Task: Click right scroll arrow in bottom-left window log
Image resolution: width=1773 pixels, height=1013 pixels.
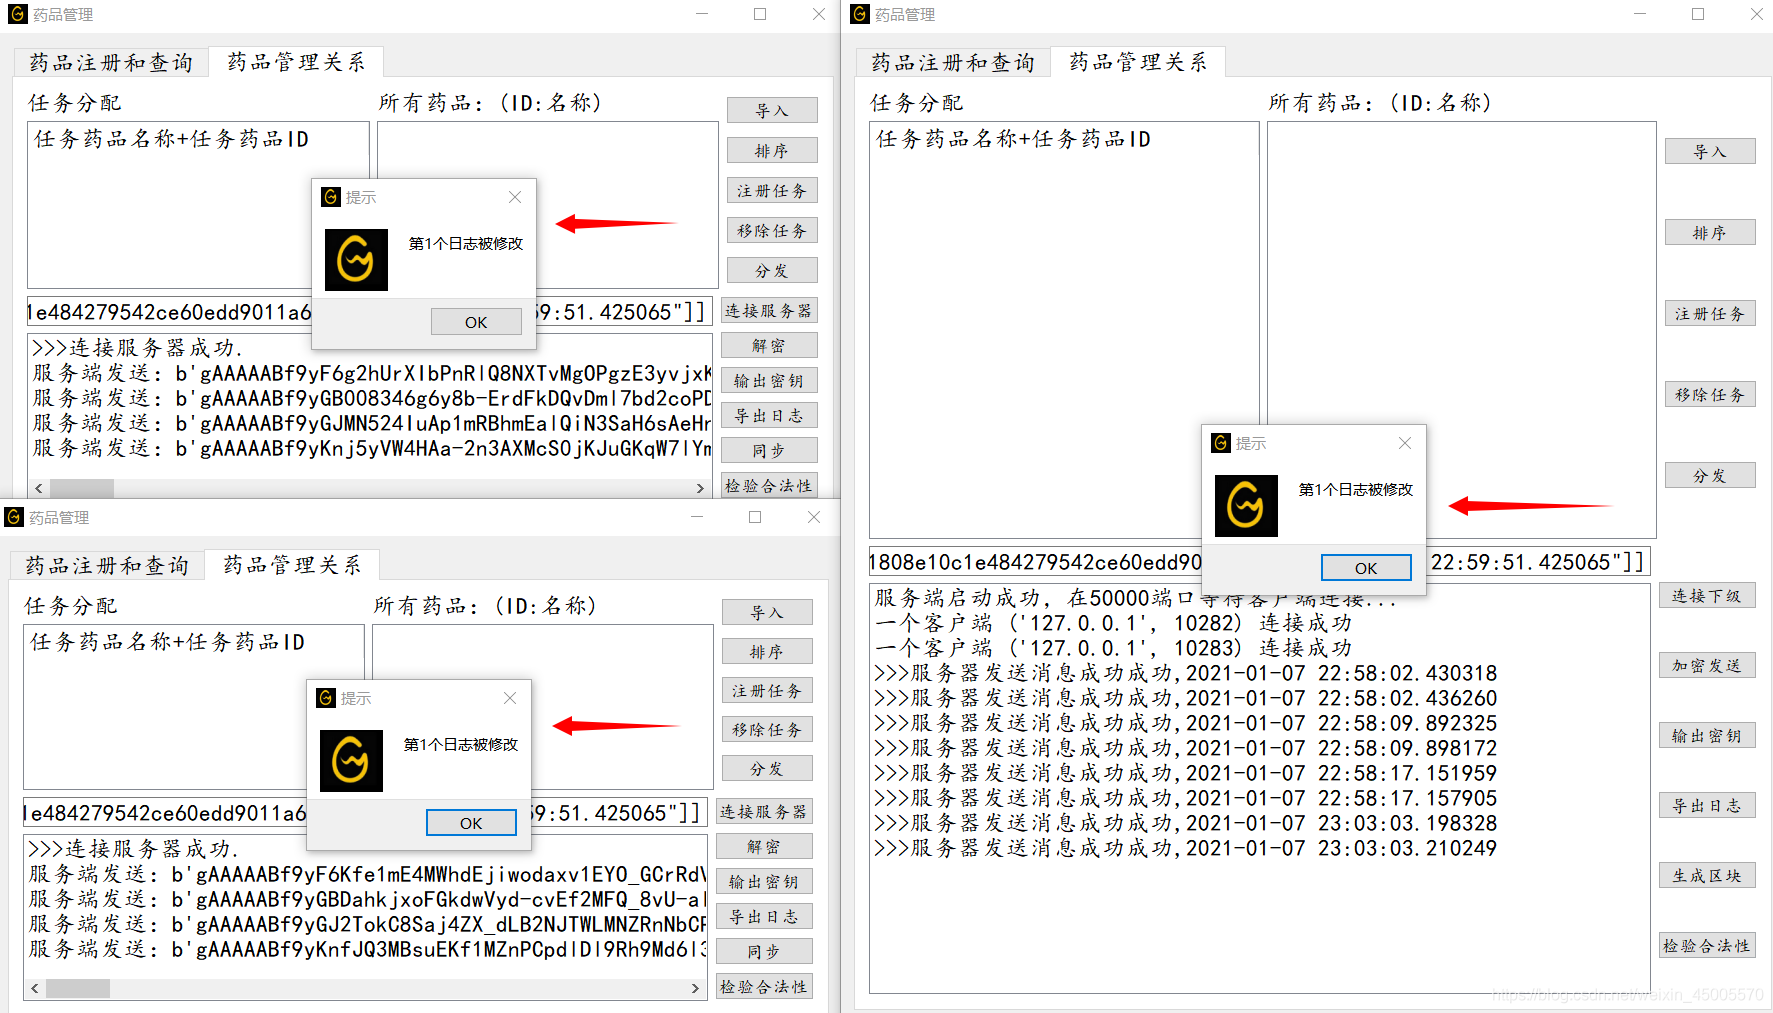Action: click(x=695, y=988)
